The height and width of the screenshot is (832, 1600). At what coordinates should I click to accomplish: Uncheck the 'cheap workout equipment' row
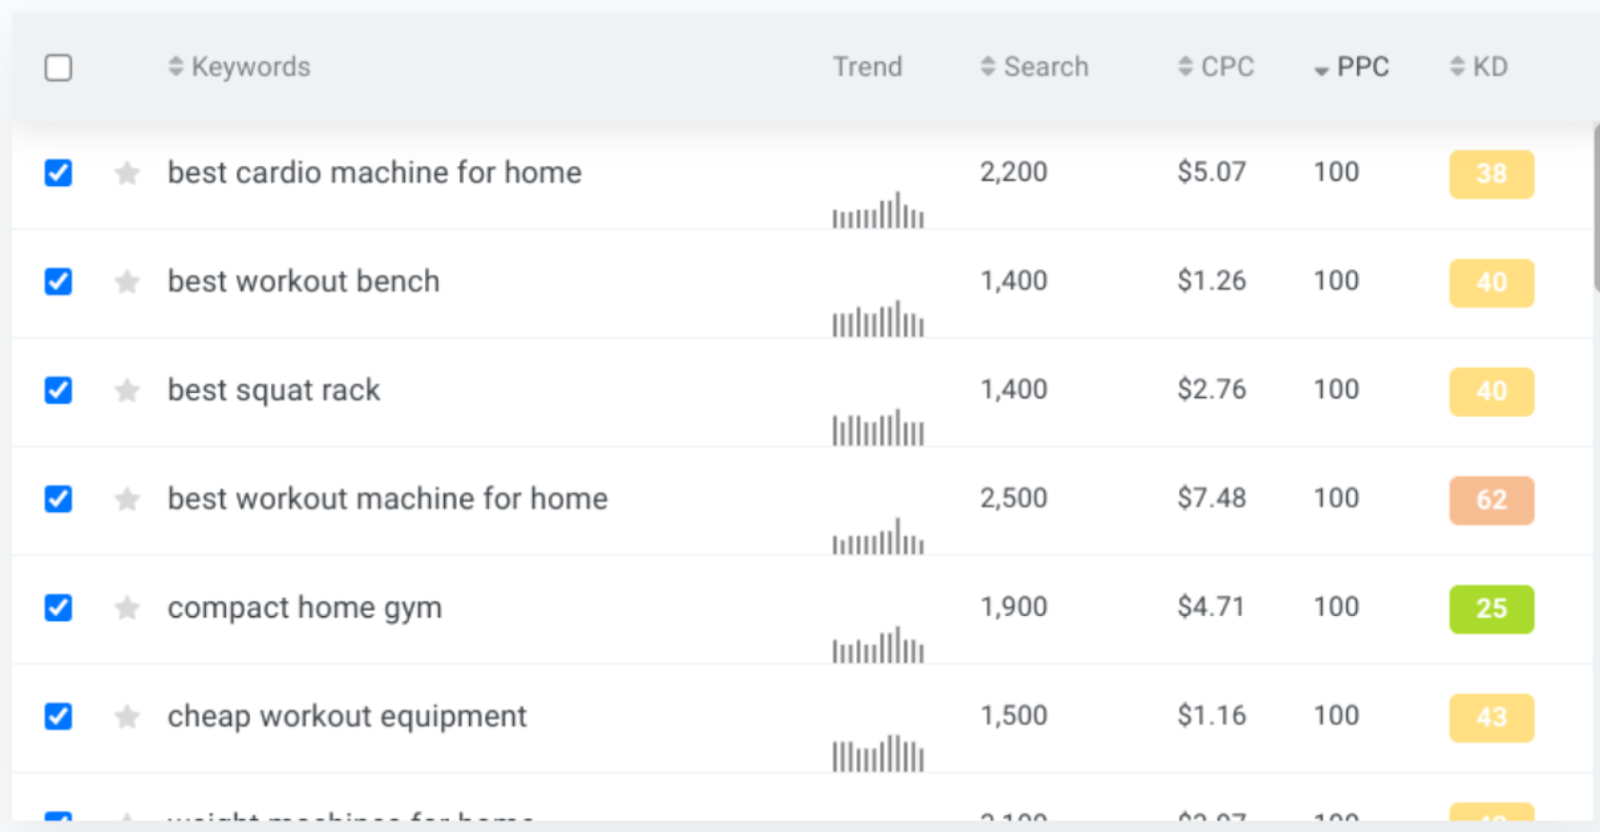59,717
